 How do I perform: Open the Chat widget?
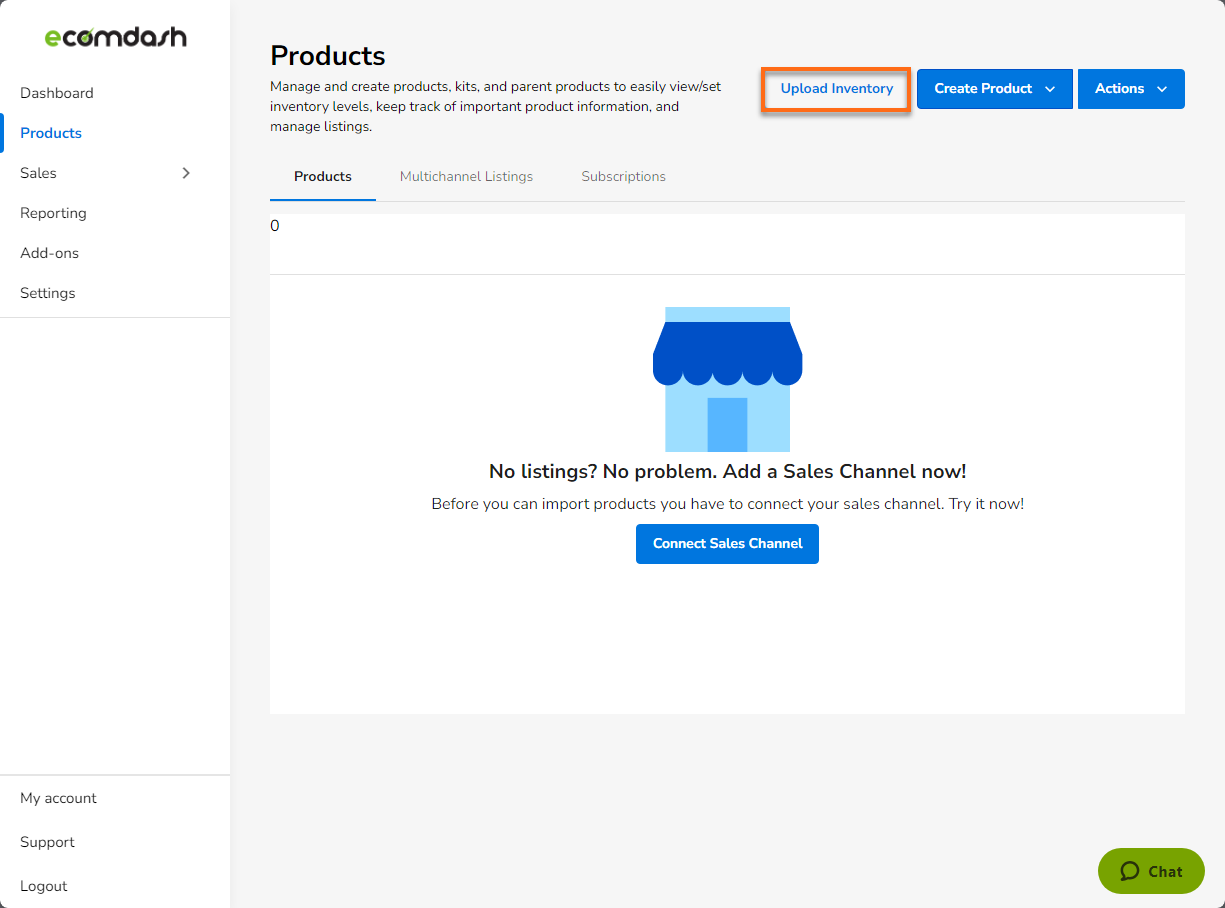(x=1150, y=871)
